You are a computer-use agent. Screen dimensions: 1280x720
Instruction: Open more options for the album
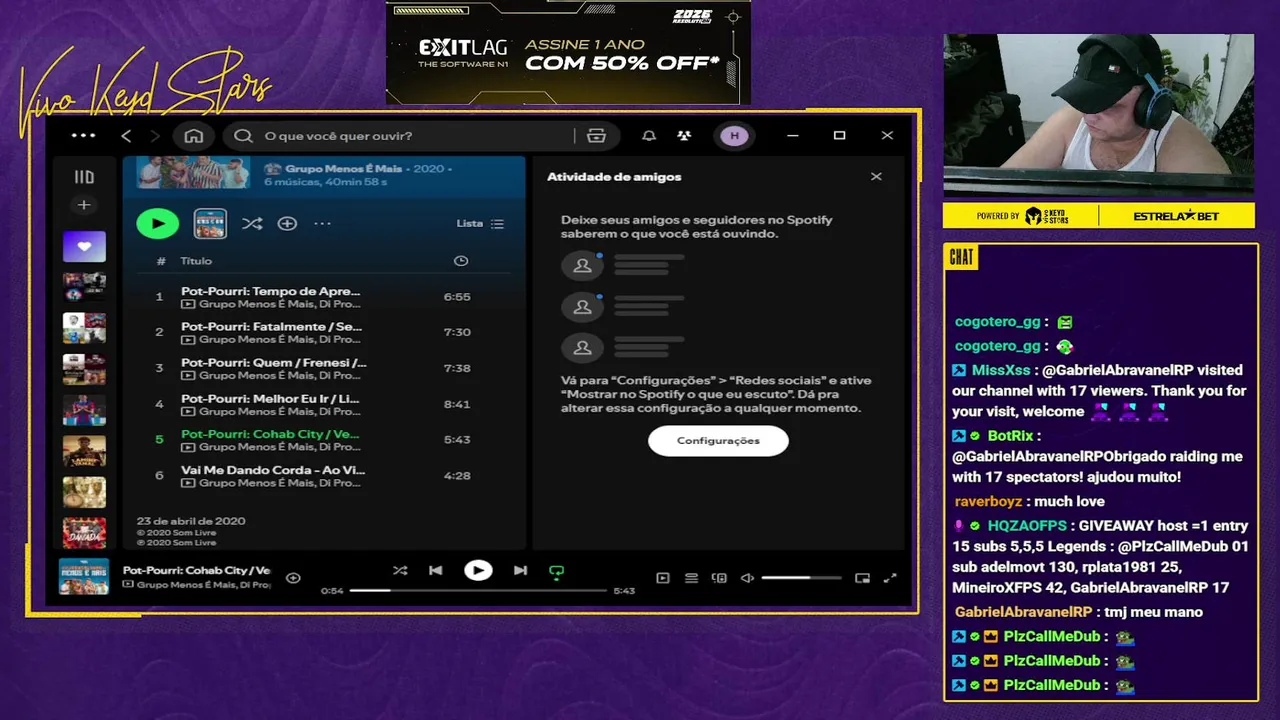point(322,224)
